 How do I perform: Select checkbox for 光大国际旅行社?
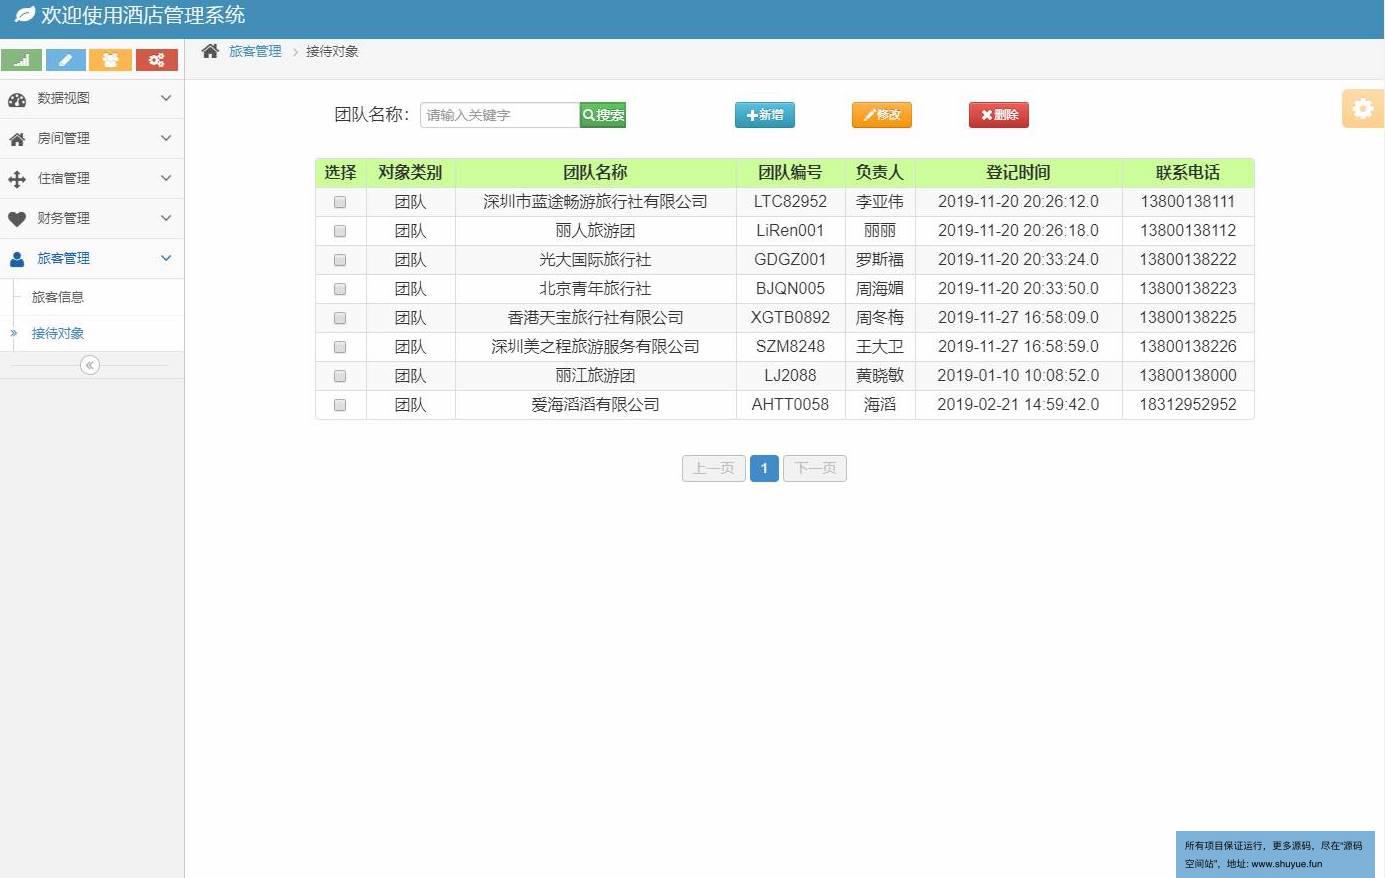coord(340,260)
